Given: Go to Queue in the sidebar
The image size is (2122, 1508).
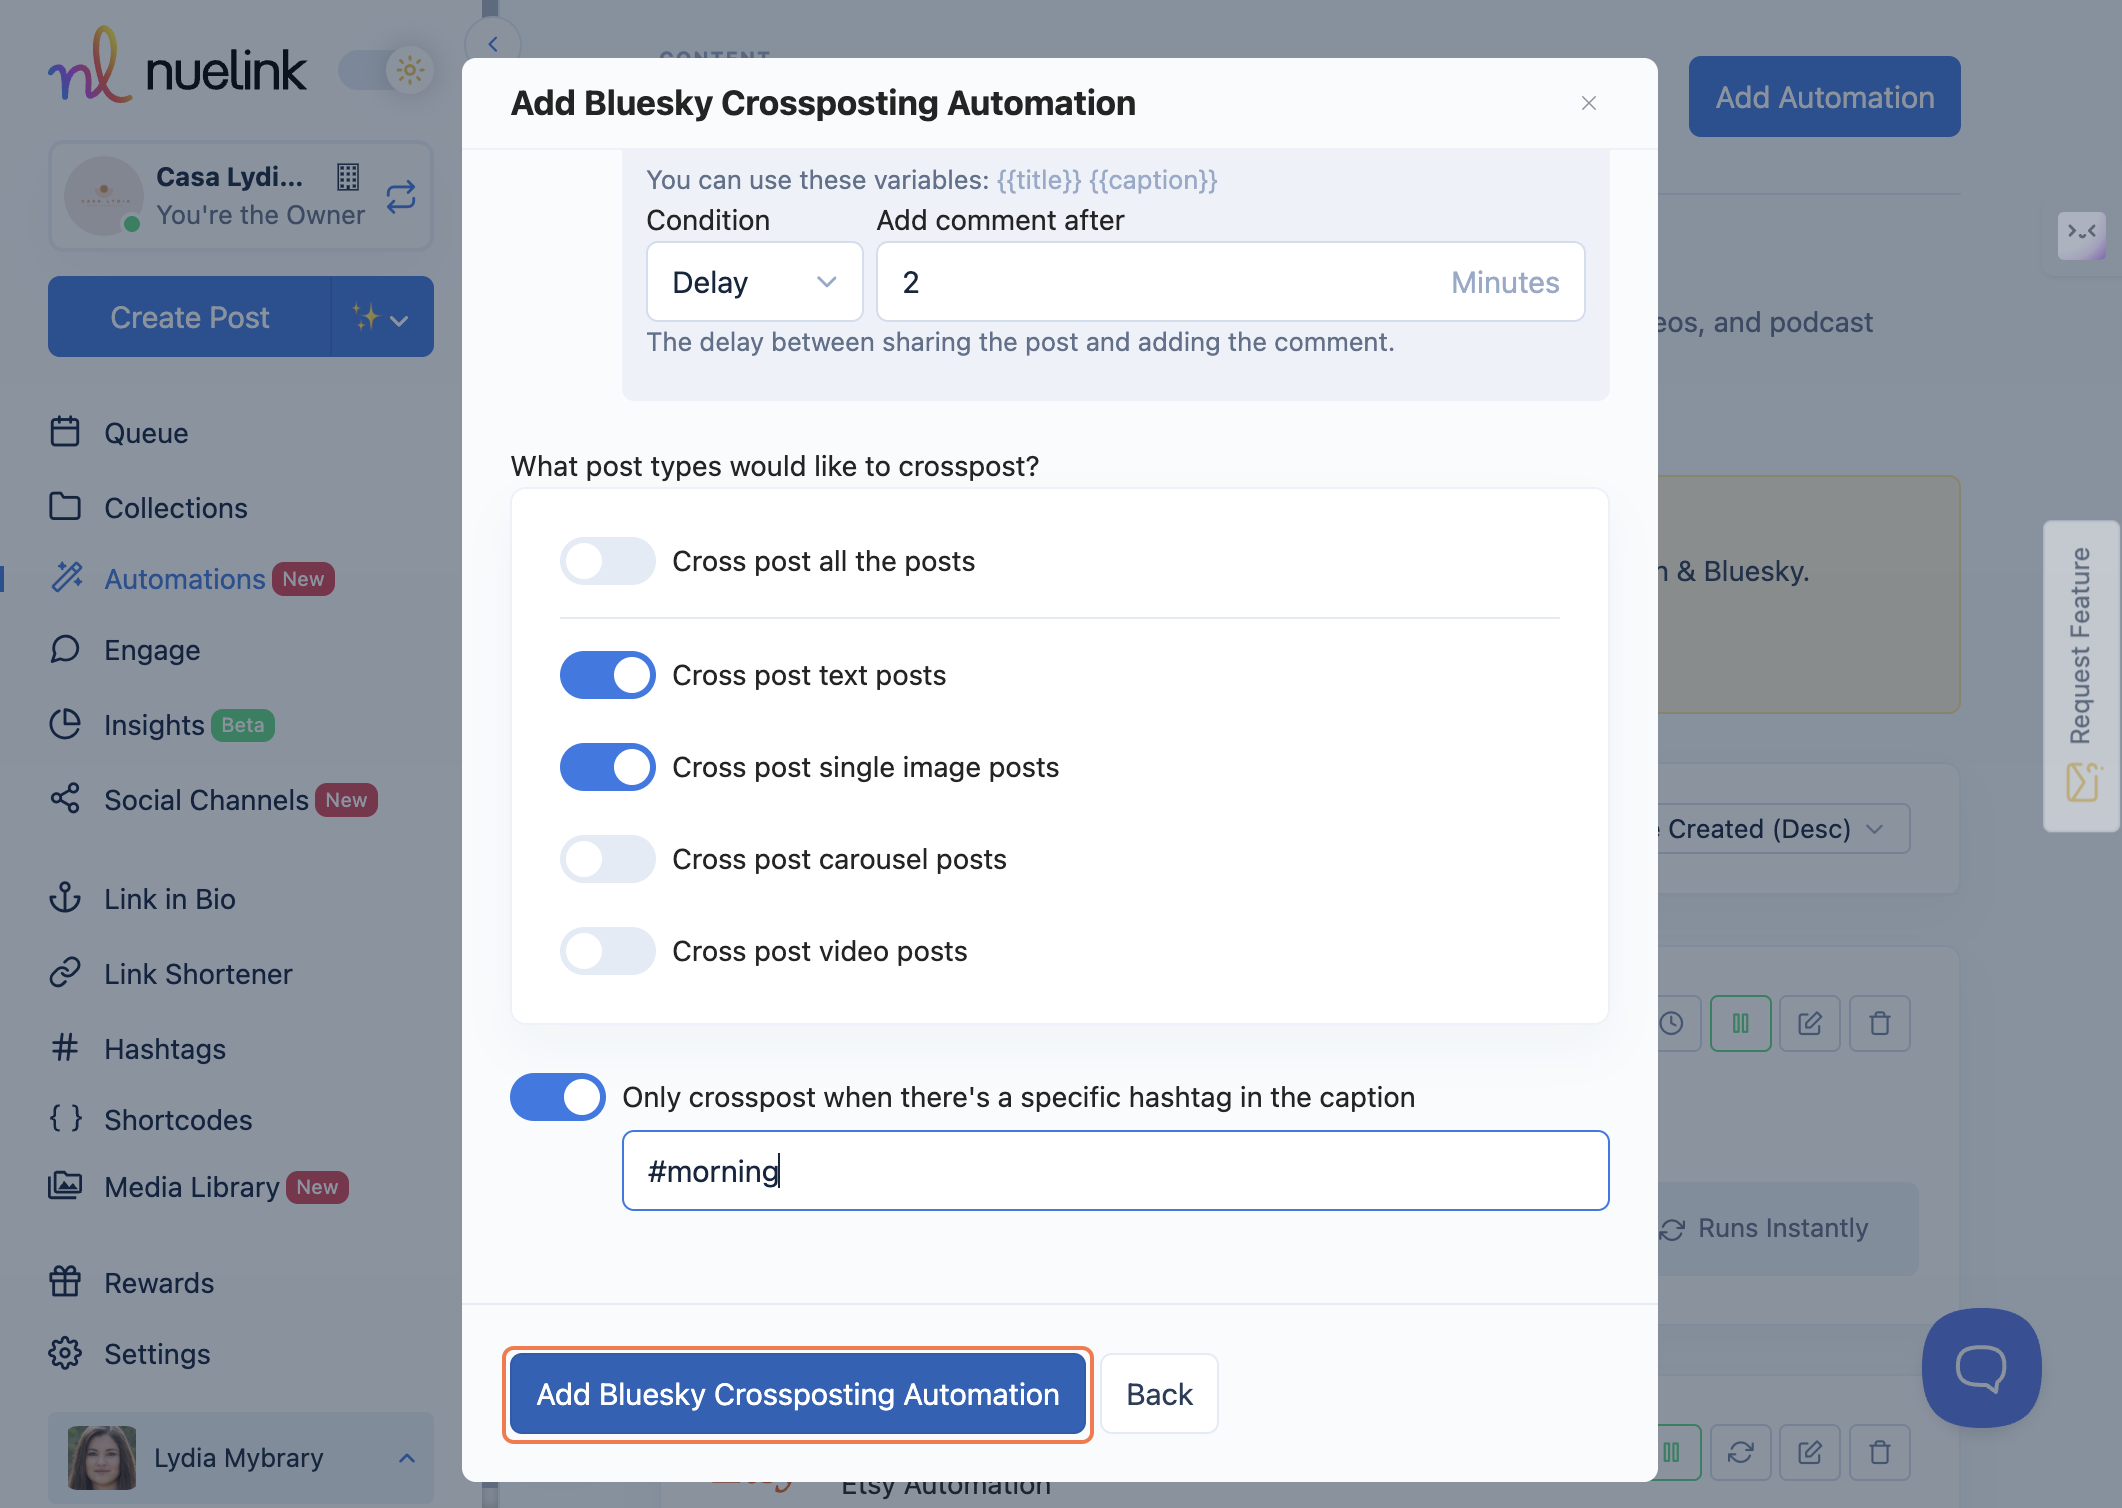Looking at the screenshot, I should [146, 433].
